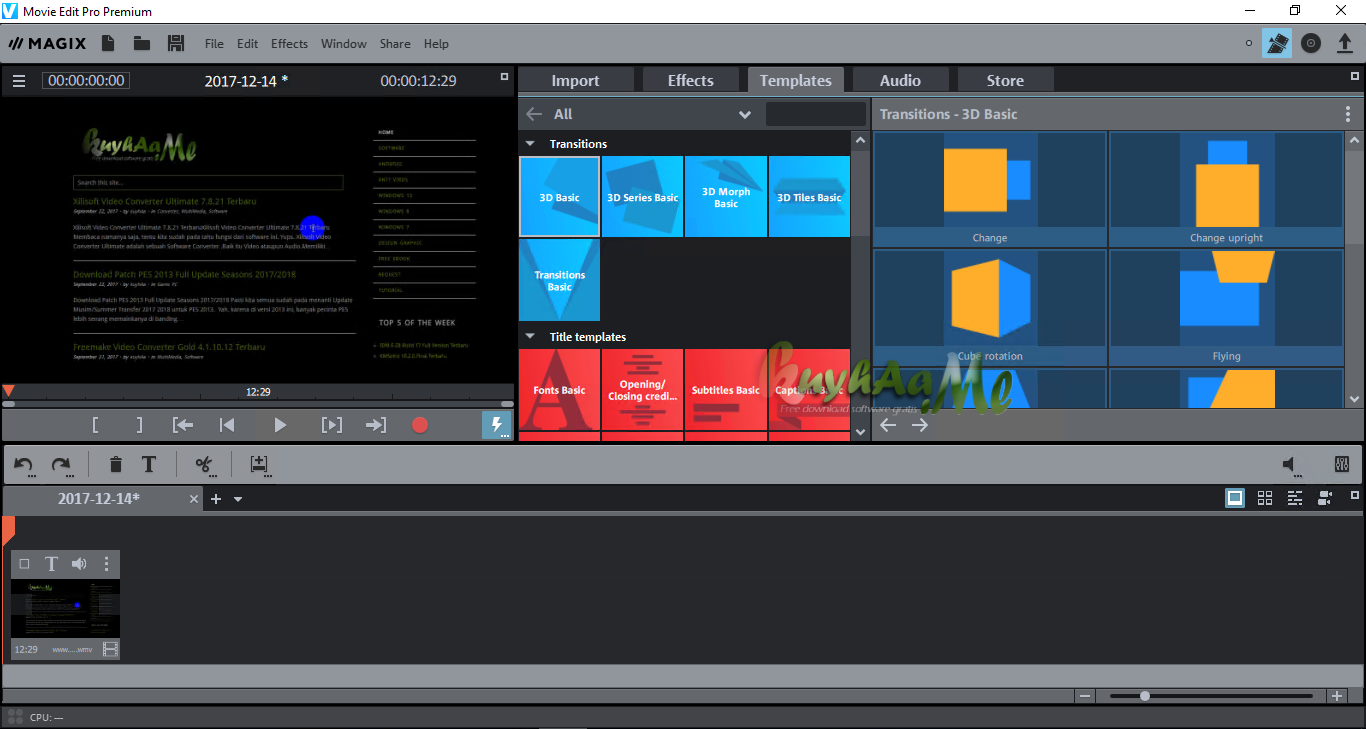Viewport: 1366px width, 729px height.
Task: Redo the last action
Action: click(x=61, y=465)
